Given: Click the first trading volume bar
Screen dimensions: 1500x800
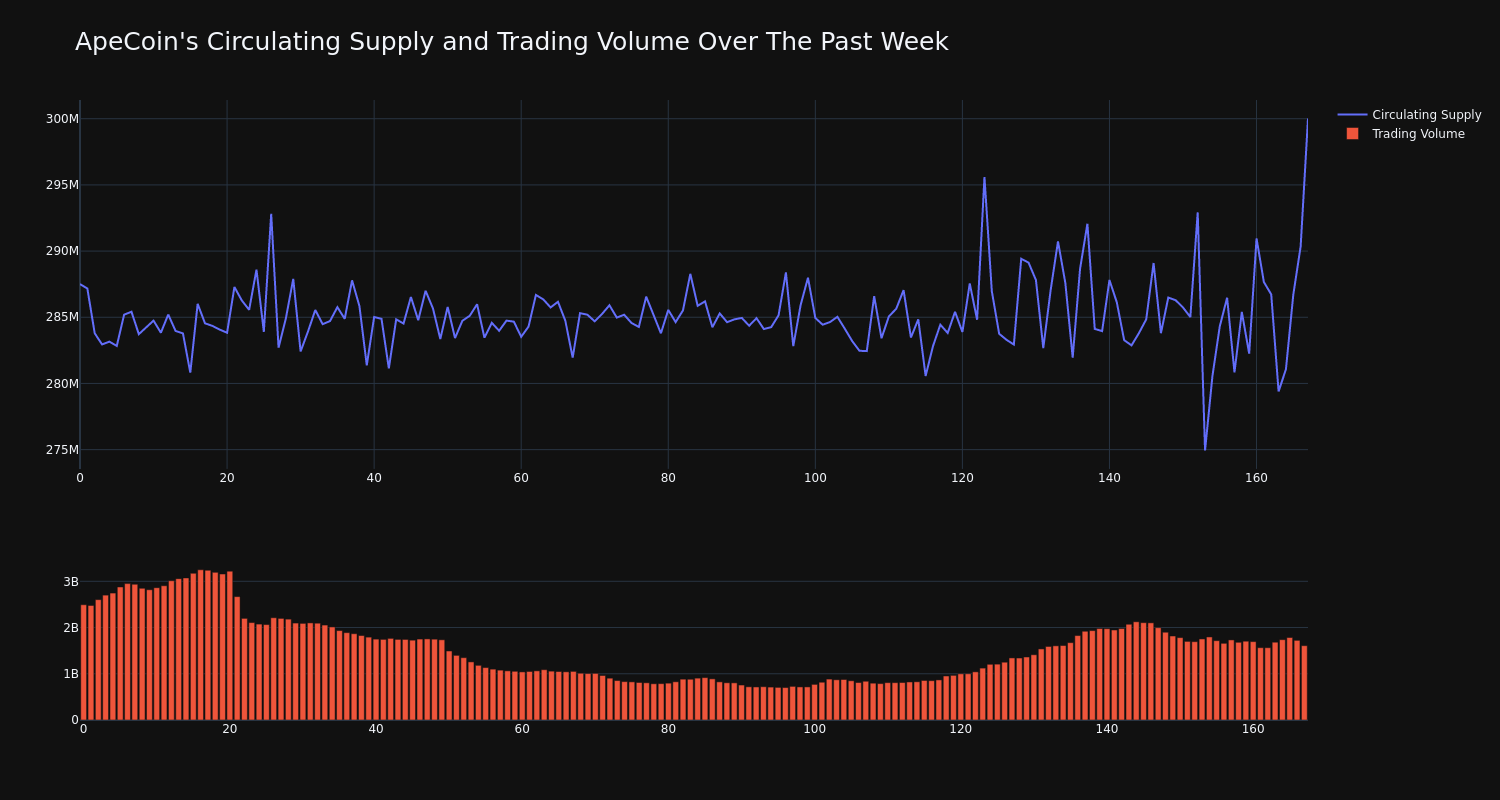Looking at the screenshot, I should click(x=84, y=662).
